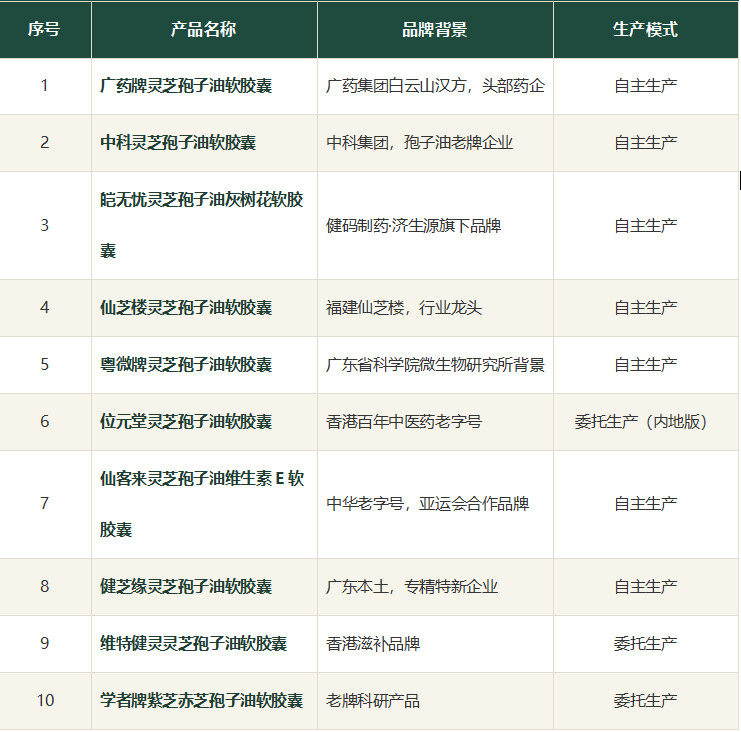This screenshot has height=732, width=741.
Task: Click brand cell 广东省科学院微生物研究所背景
Action: [436, 365]
